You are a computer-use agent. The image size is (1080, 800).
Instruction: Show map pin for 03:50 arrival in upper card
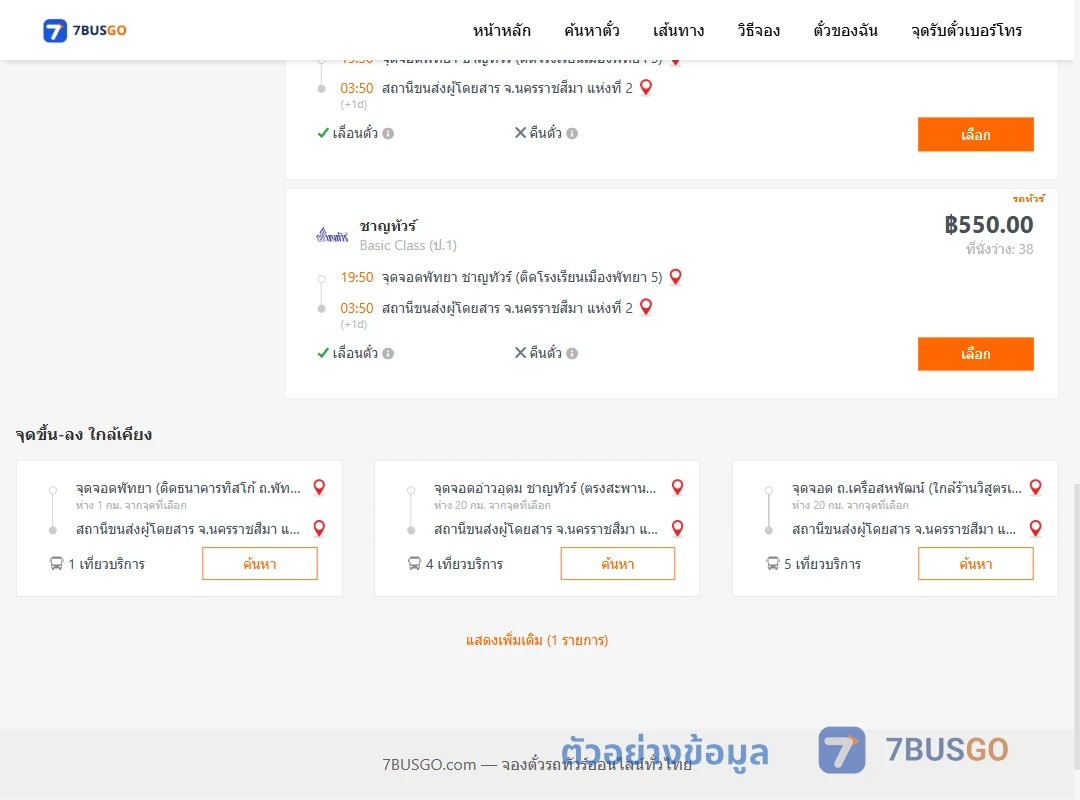point(646,88)
